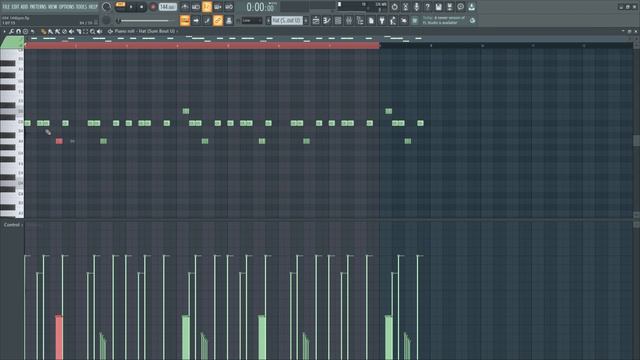Click the target channel icon before Piano roll title

(x=110, y=31)
